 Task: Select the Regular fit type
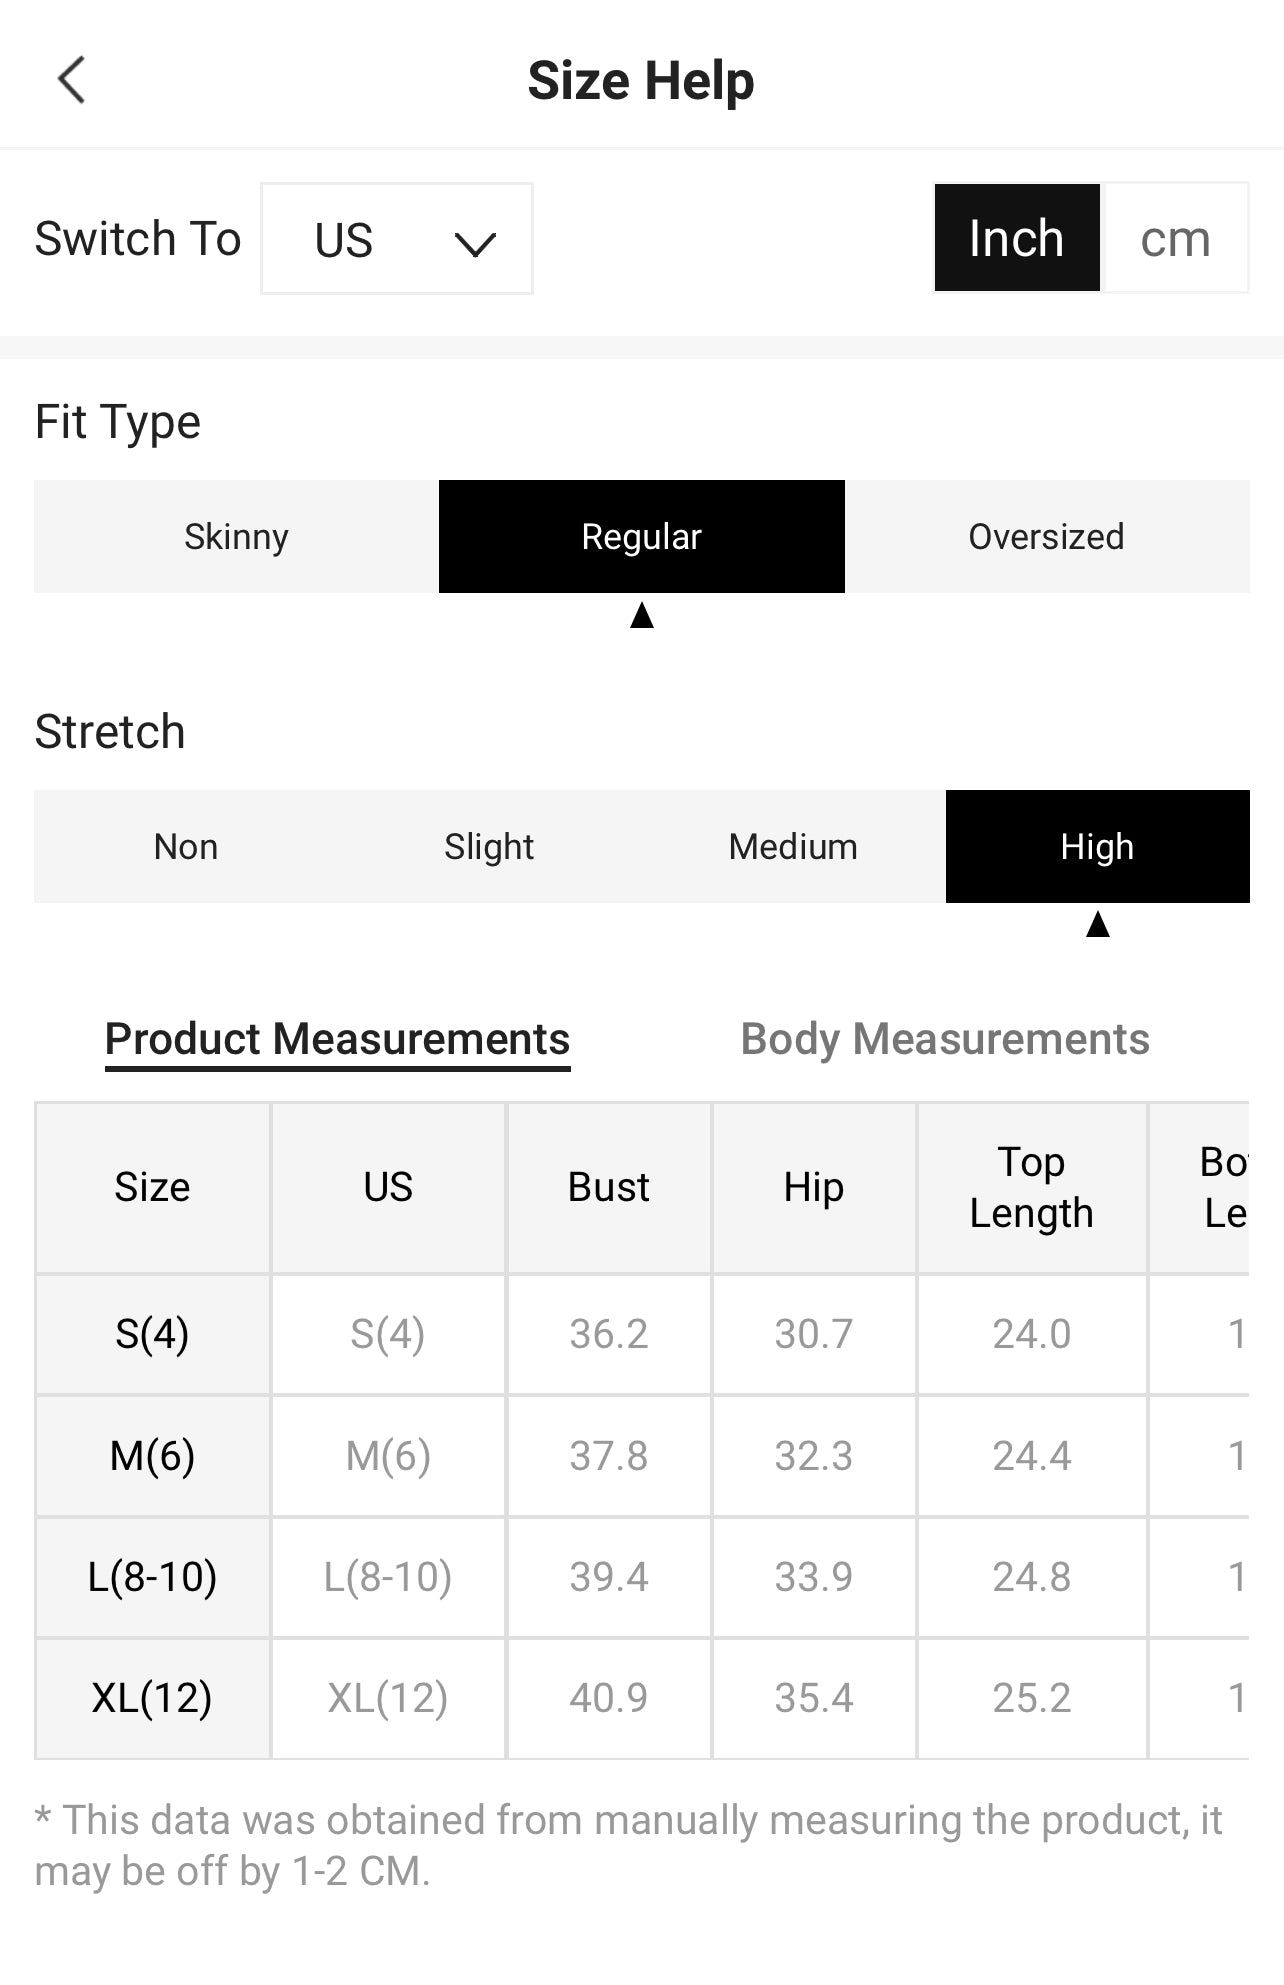point(642,537)
